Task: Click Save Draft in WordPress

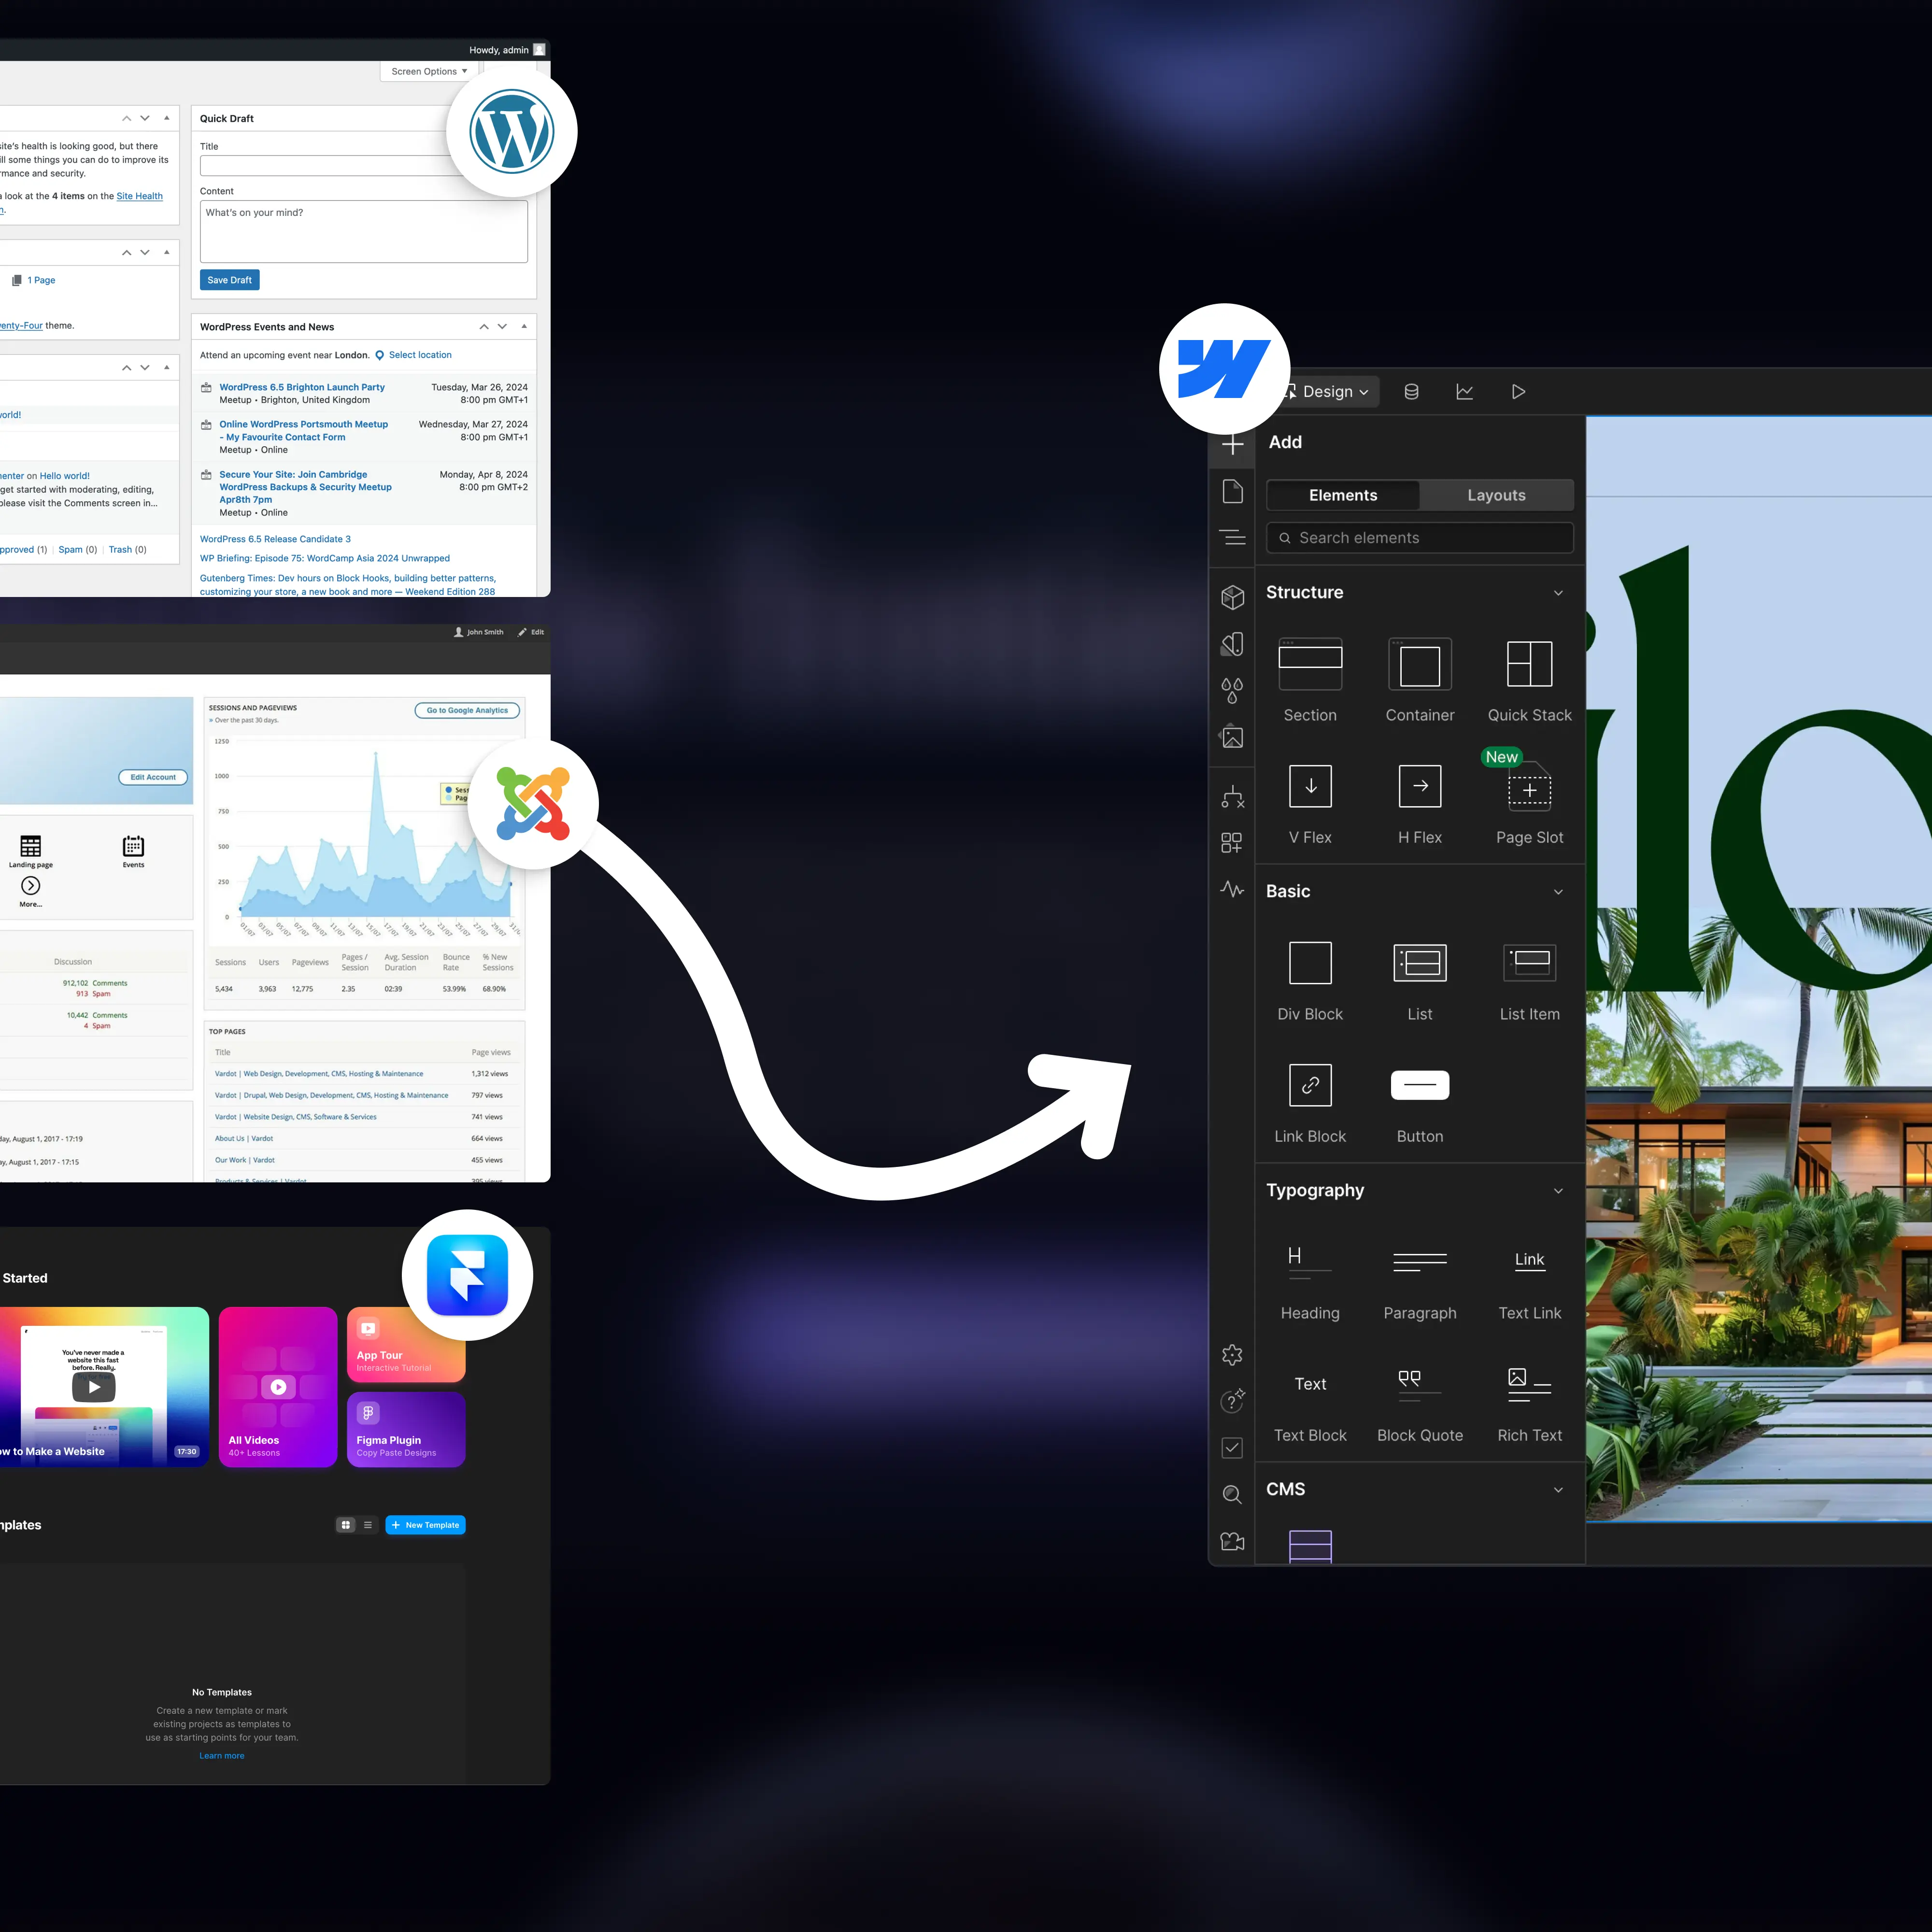Action: 230,280
